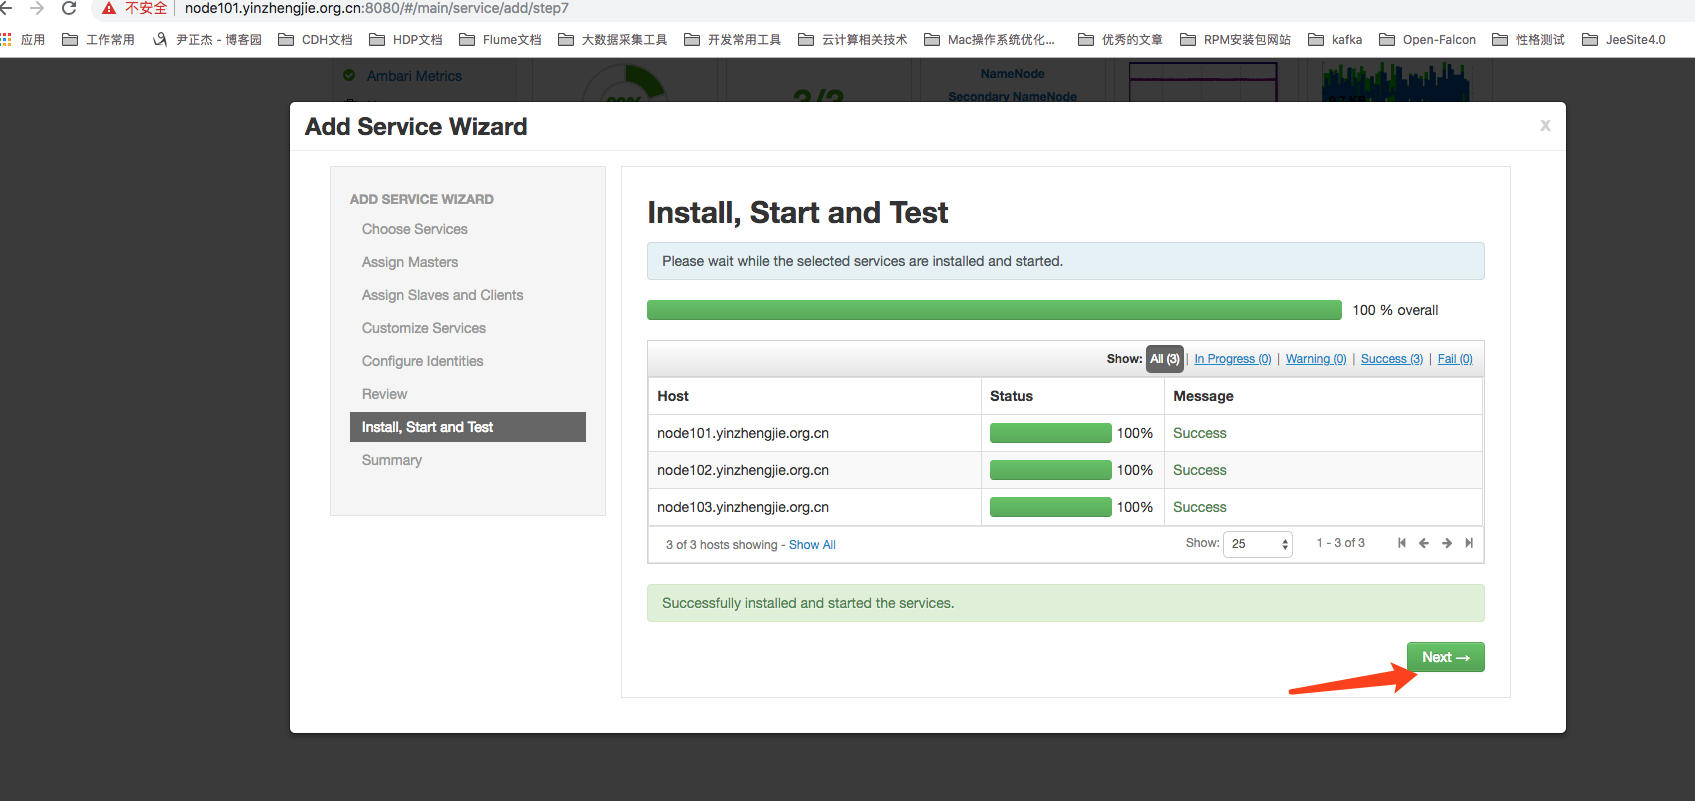The image size is (1695, 801).
Task: Open the 博客园 bookmark
Action: coord(208,40)
